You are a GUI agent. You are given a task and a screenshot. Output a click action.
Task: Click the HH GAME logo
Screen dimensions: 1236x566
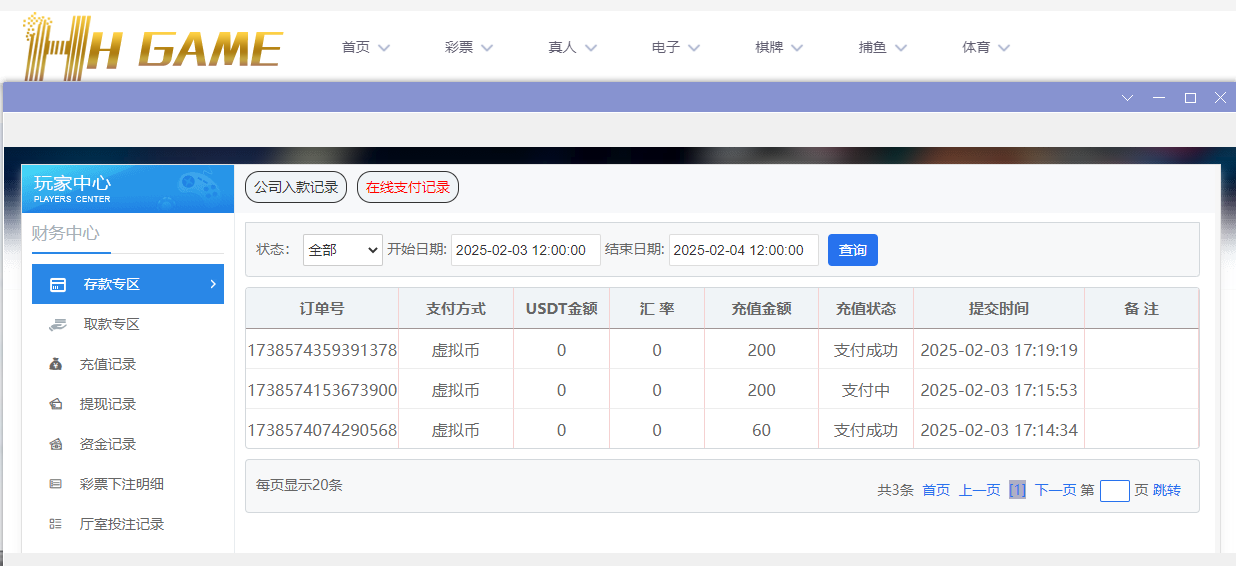tap(153, 47)
